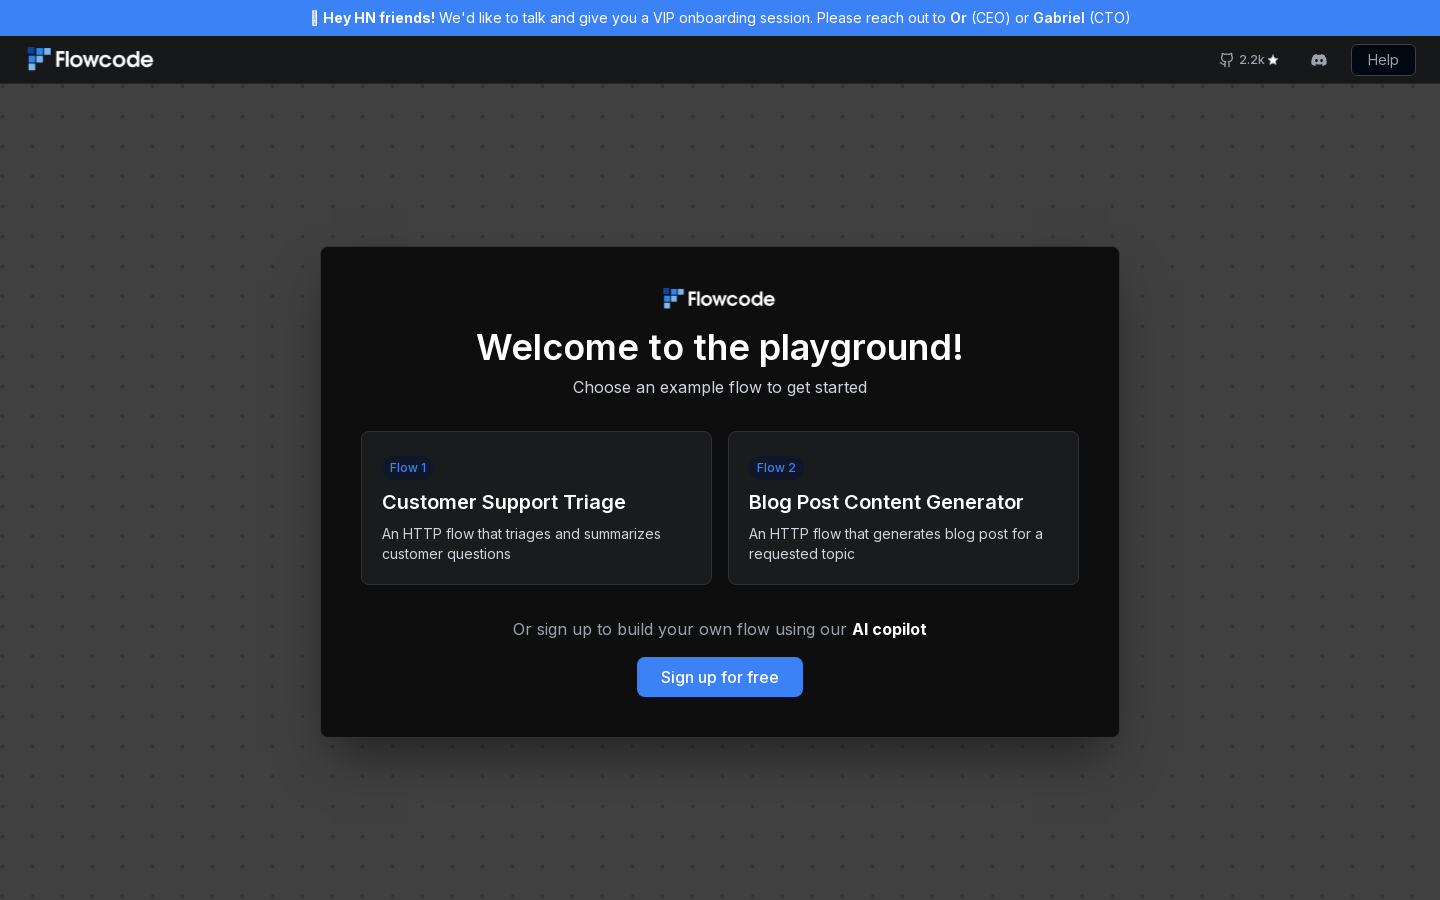Click 'Choose an example flow to get started'
This screenshot has height=900, width=1440.
coord(720,387)
